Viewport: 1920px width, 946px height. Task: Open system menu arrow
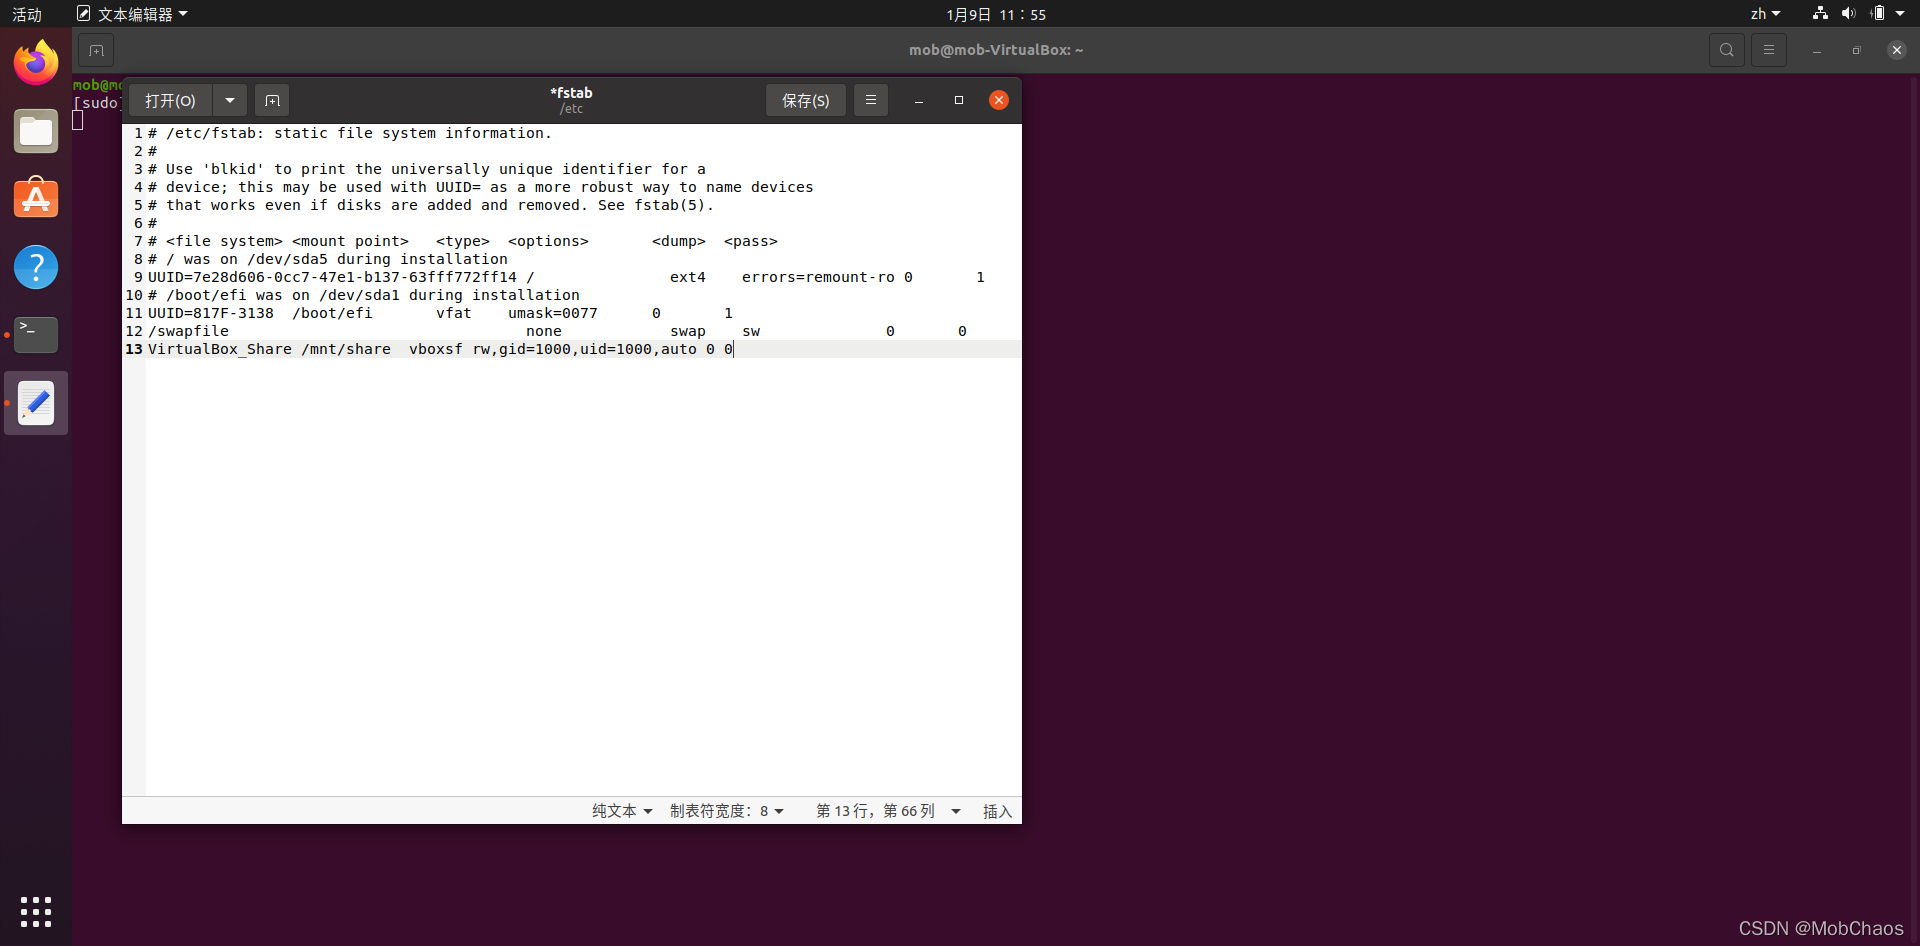point(1900,14)
